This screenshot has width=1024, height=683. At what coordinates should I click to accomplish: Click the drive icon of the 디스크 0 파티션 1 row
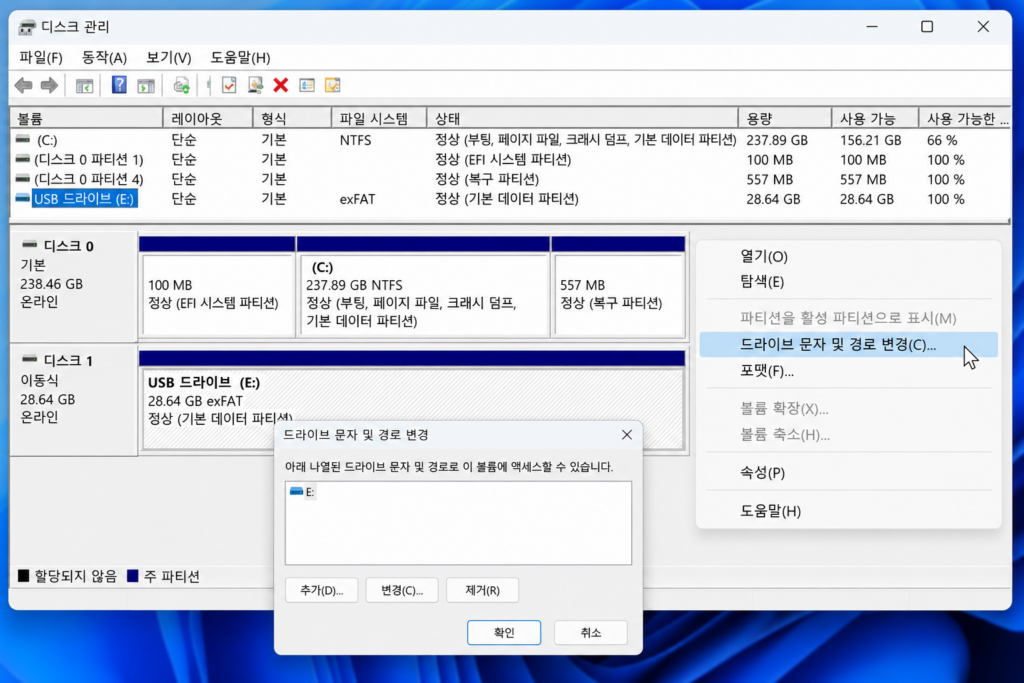coord(23,159)
